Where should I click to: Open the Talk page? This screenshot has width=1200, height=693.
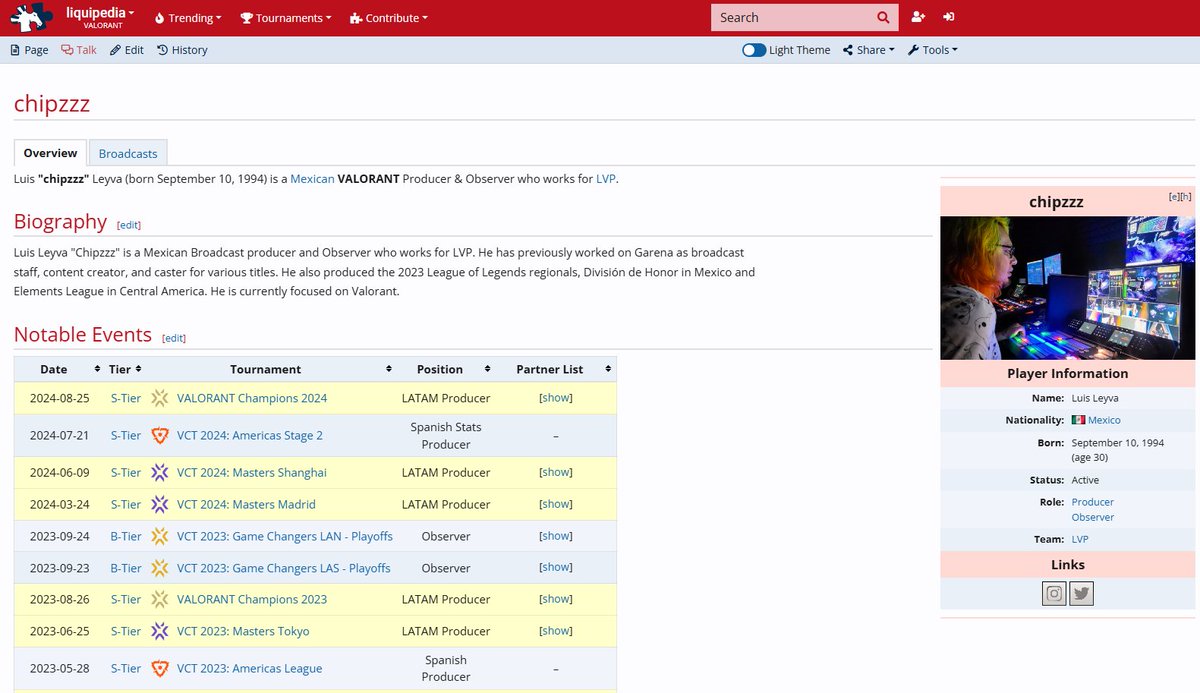coord(79,50)
